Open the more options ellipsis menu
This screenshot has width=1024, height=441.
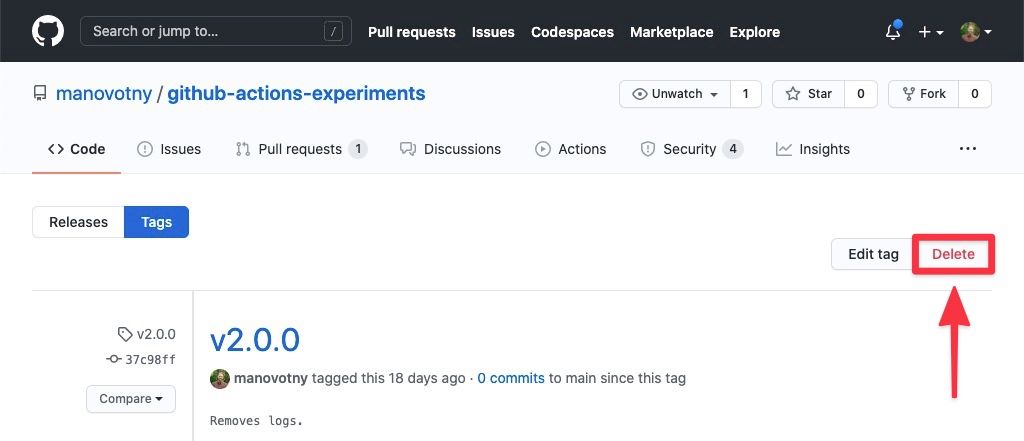pyautogui.click(x=967, y=149)
